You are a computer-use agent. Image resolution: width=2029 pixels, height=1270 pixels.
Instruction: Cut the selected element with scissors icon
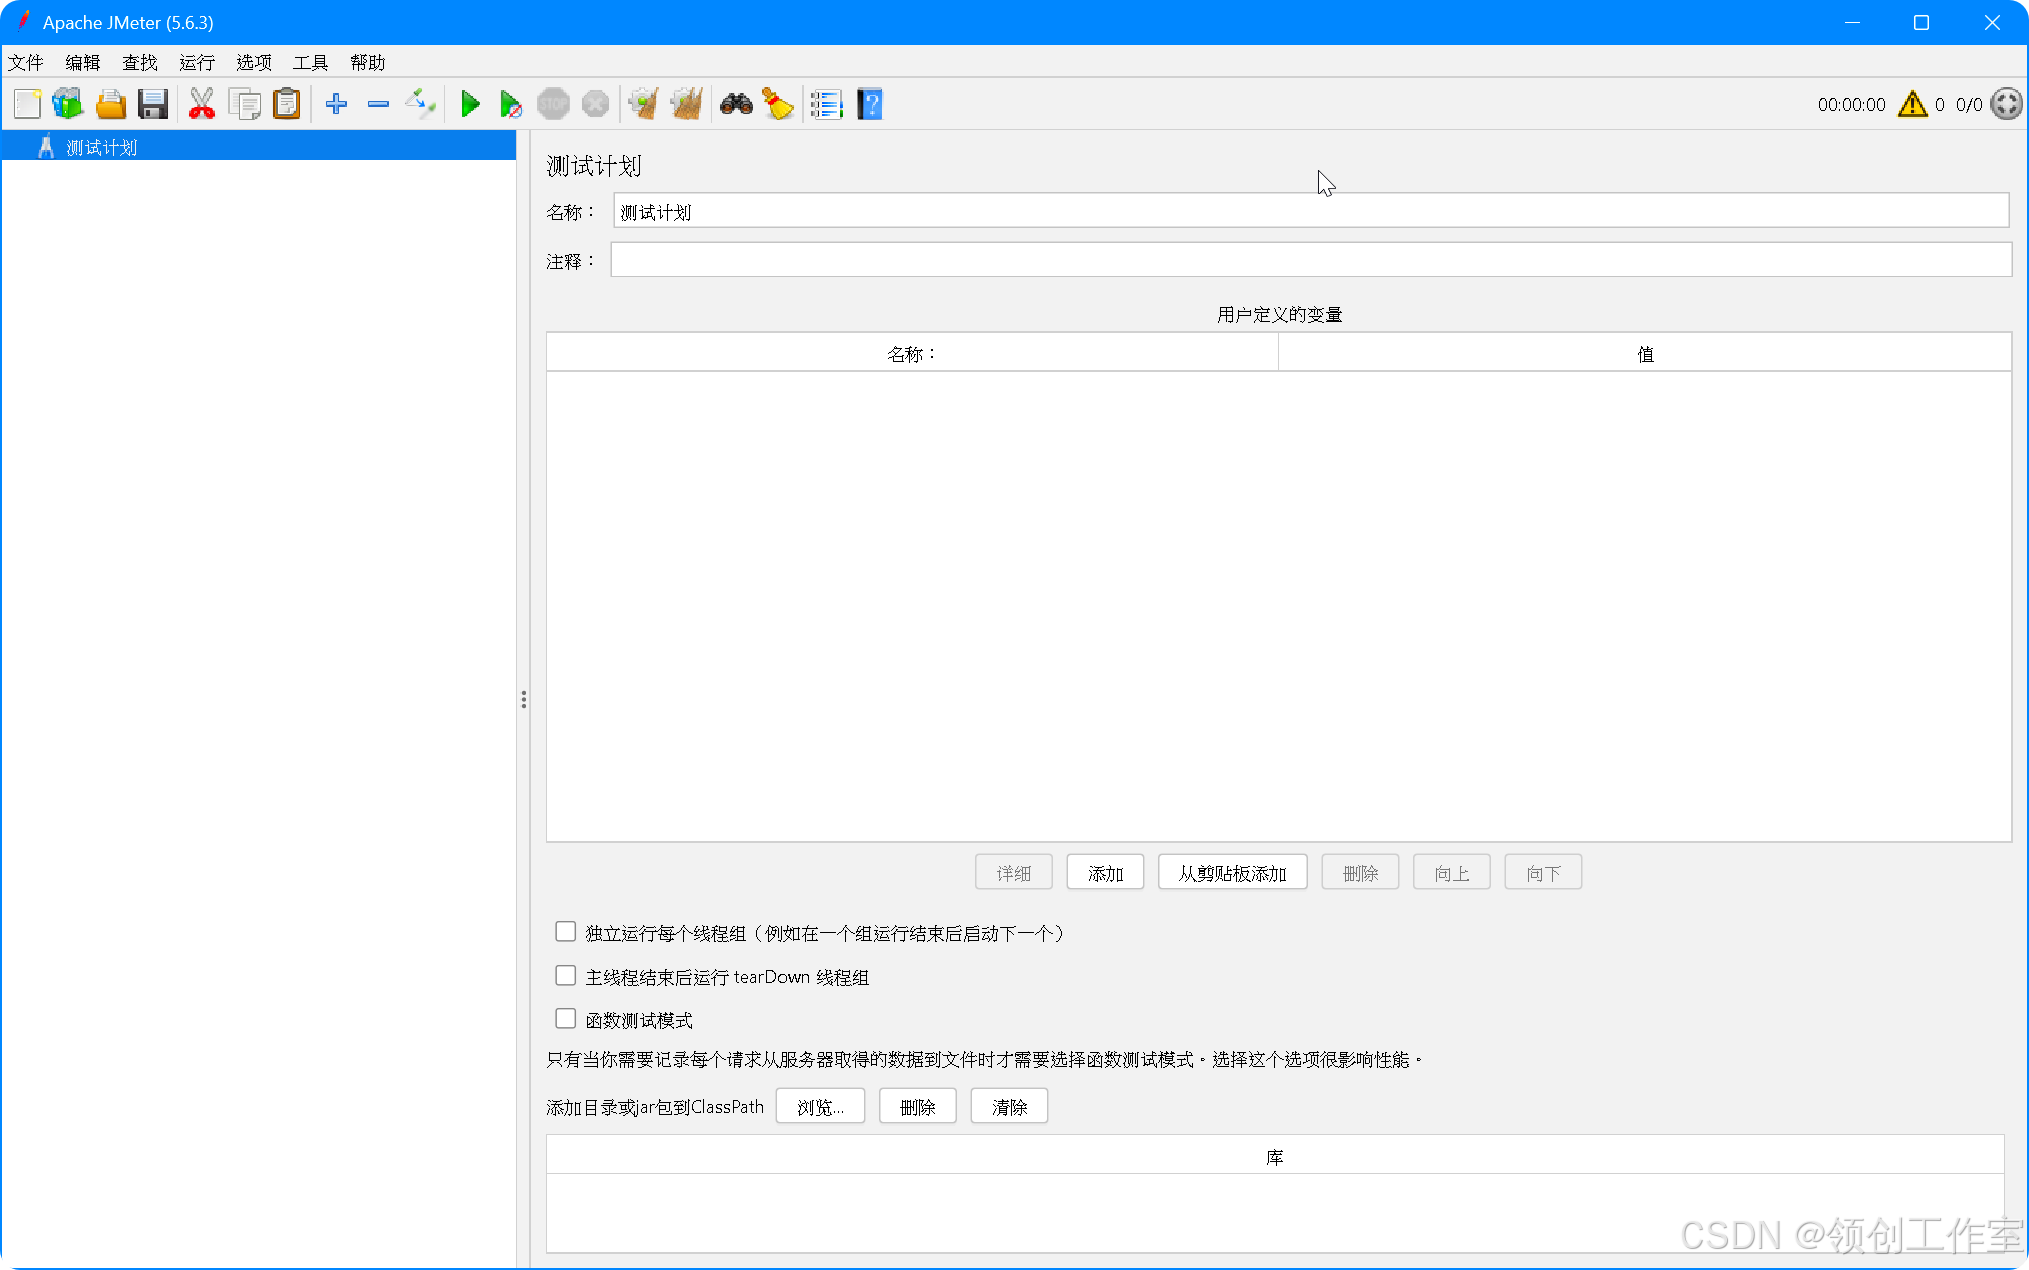point(201,103)
